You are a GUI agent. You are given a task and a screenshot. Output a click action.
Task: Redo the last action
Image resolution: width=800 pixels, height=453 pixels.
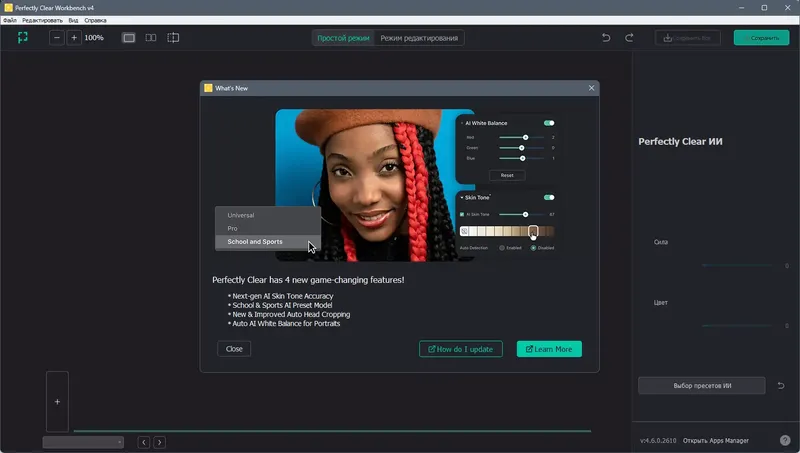[x=629, y=38]
